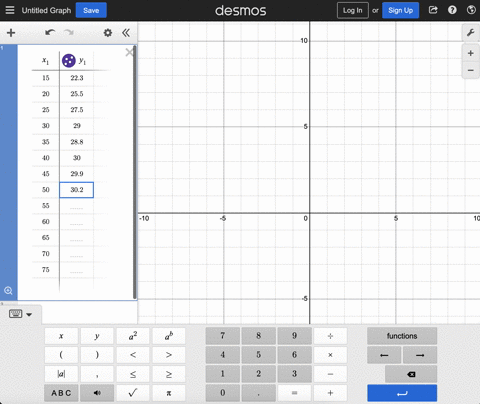The image size is (480, 404).
Task: Toggle the keyboard icon
Action: 16,314
